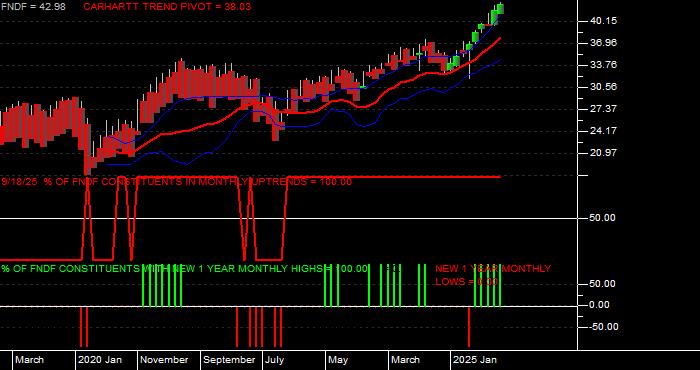Select the May time axis marker
700x370 pixels.
[x=338, y=360]
